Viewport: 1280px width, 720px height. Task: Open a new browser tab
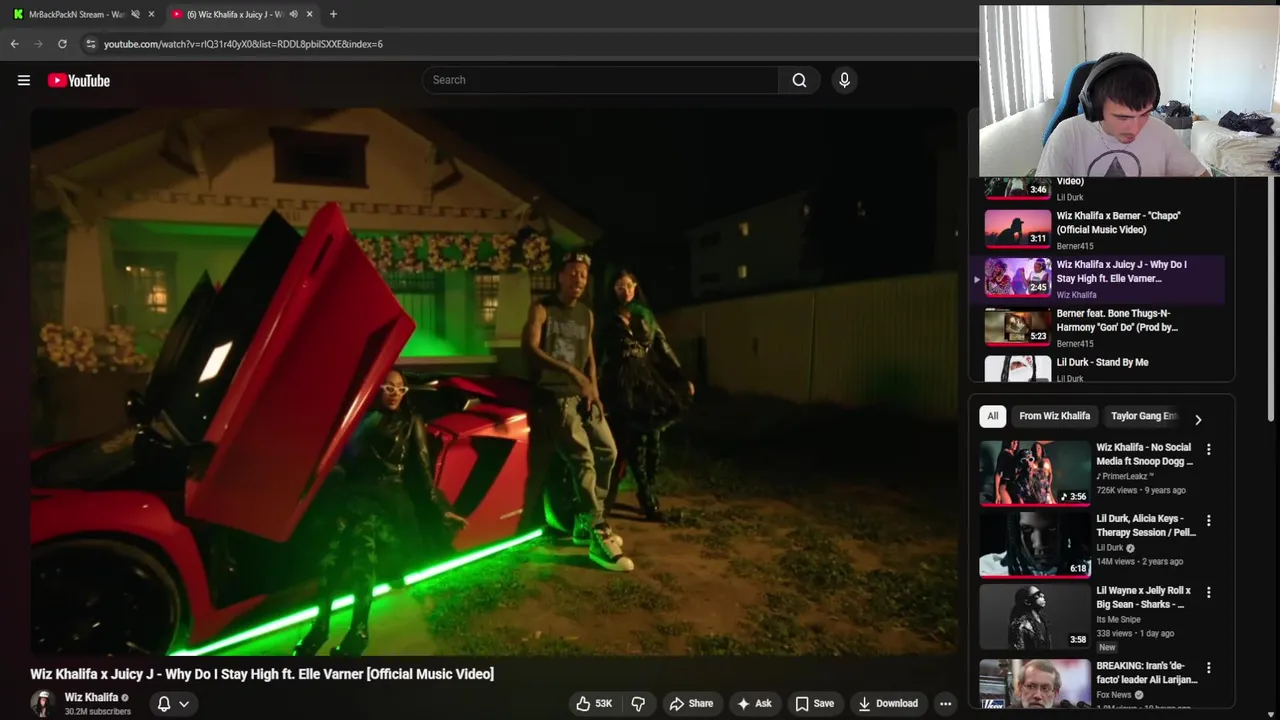[333, 14]
